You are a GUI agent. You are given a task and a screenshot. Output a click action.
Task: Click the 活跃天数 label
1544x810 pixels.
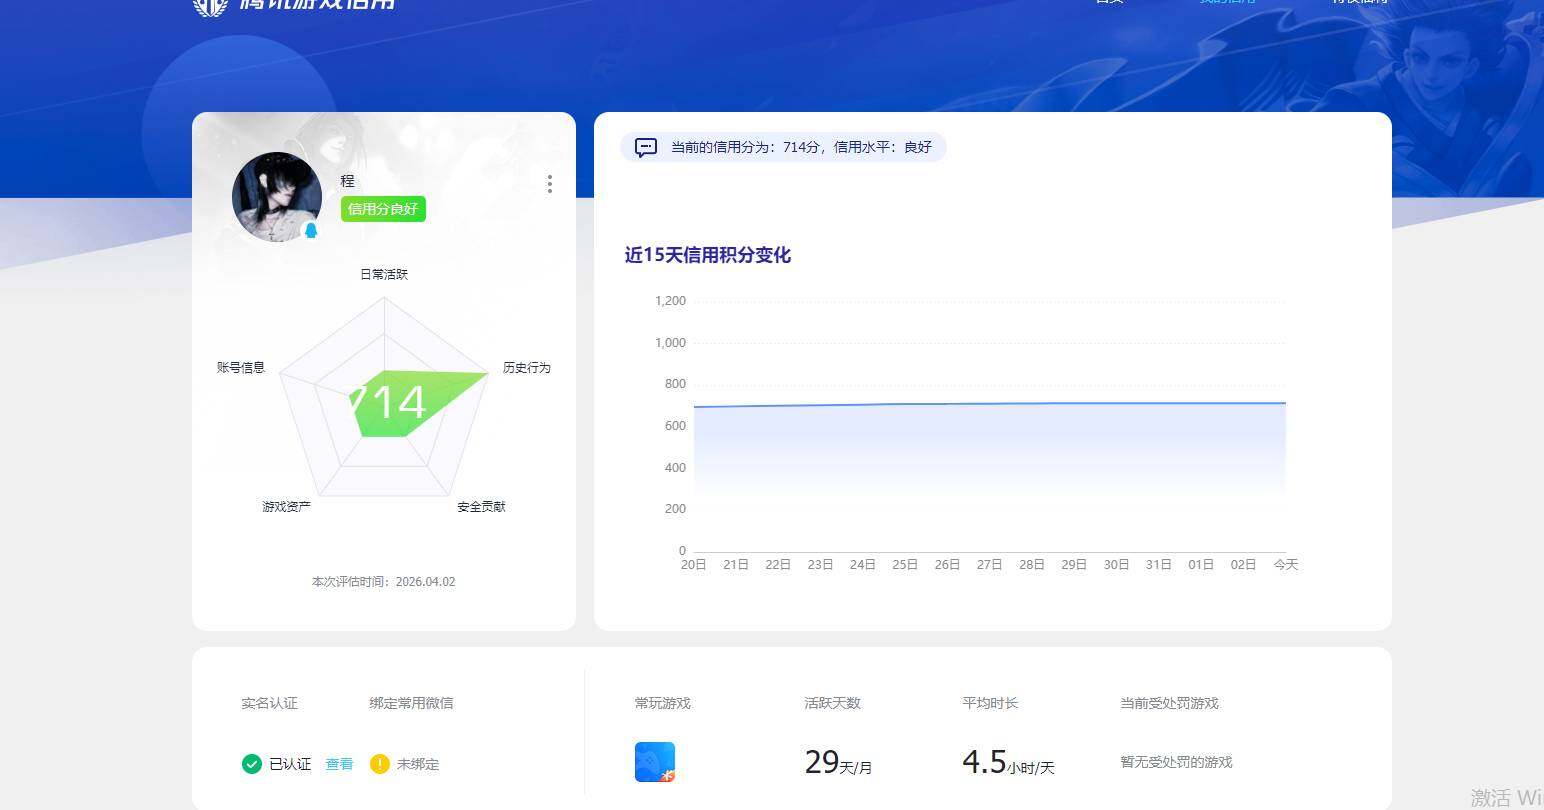pyautogui.click(x=833, y=703)
